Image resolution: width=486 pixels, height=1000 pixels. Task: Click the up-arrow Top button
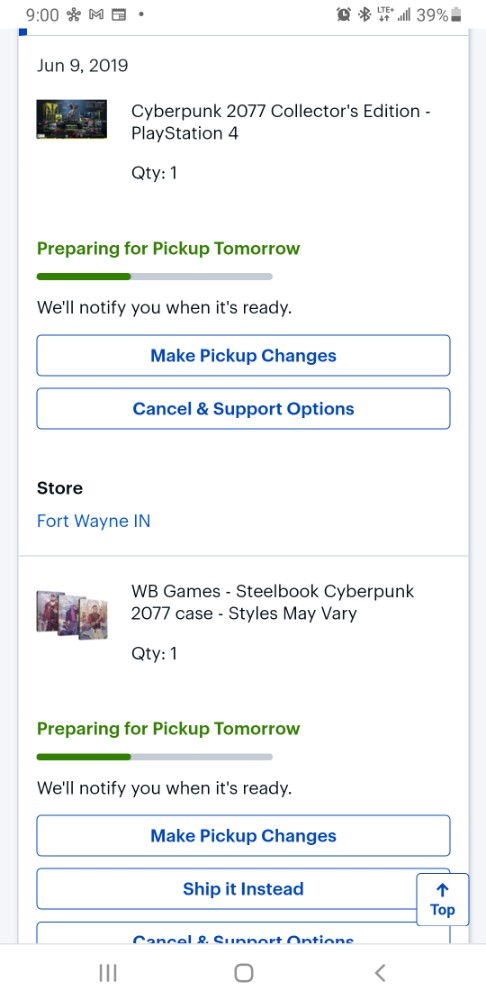(442, 899)
